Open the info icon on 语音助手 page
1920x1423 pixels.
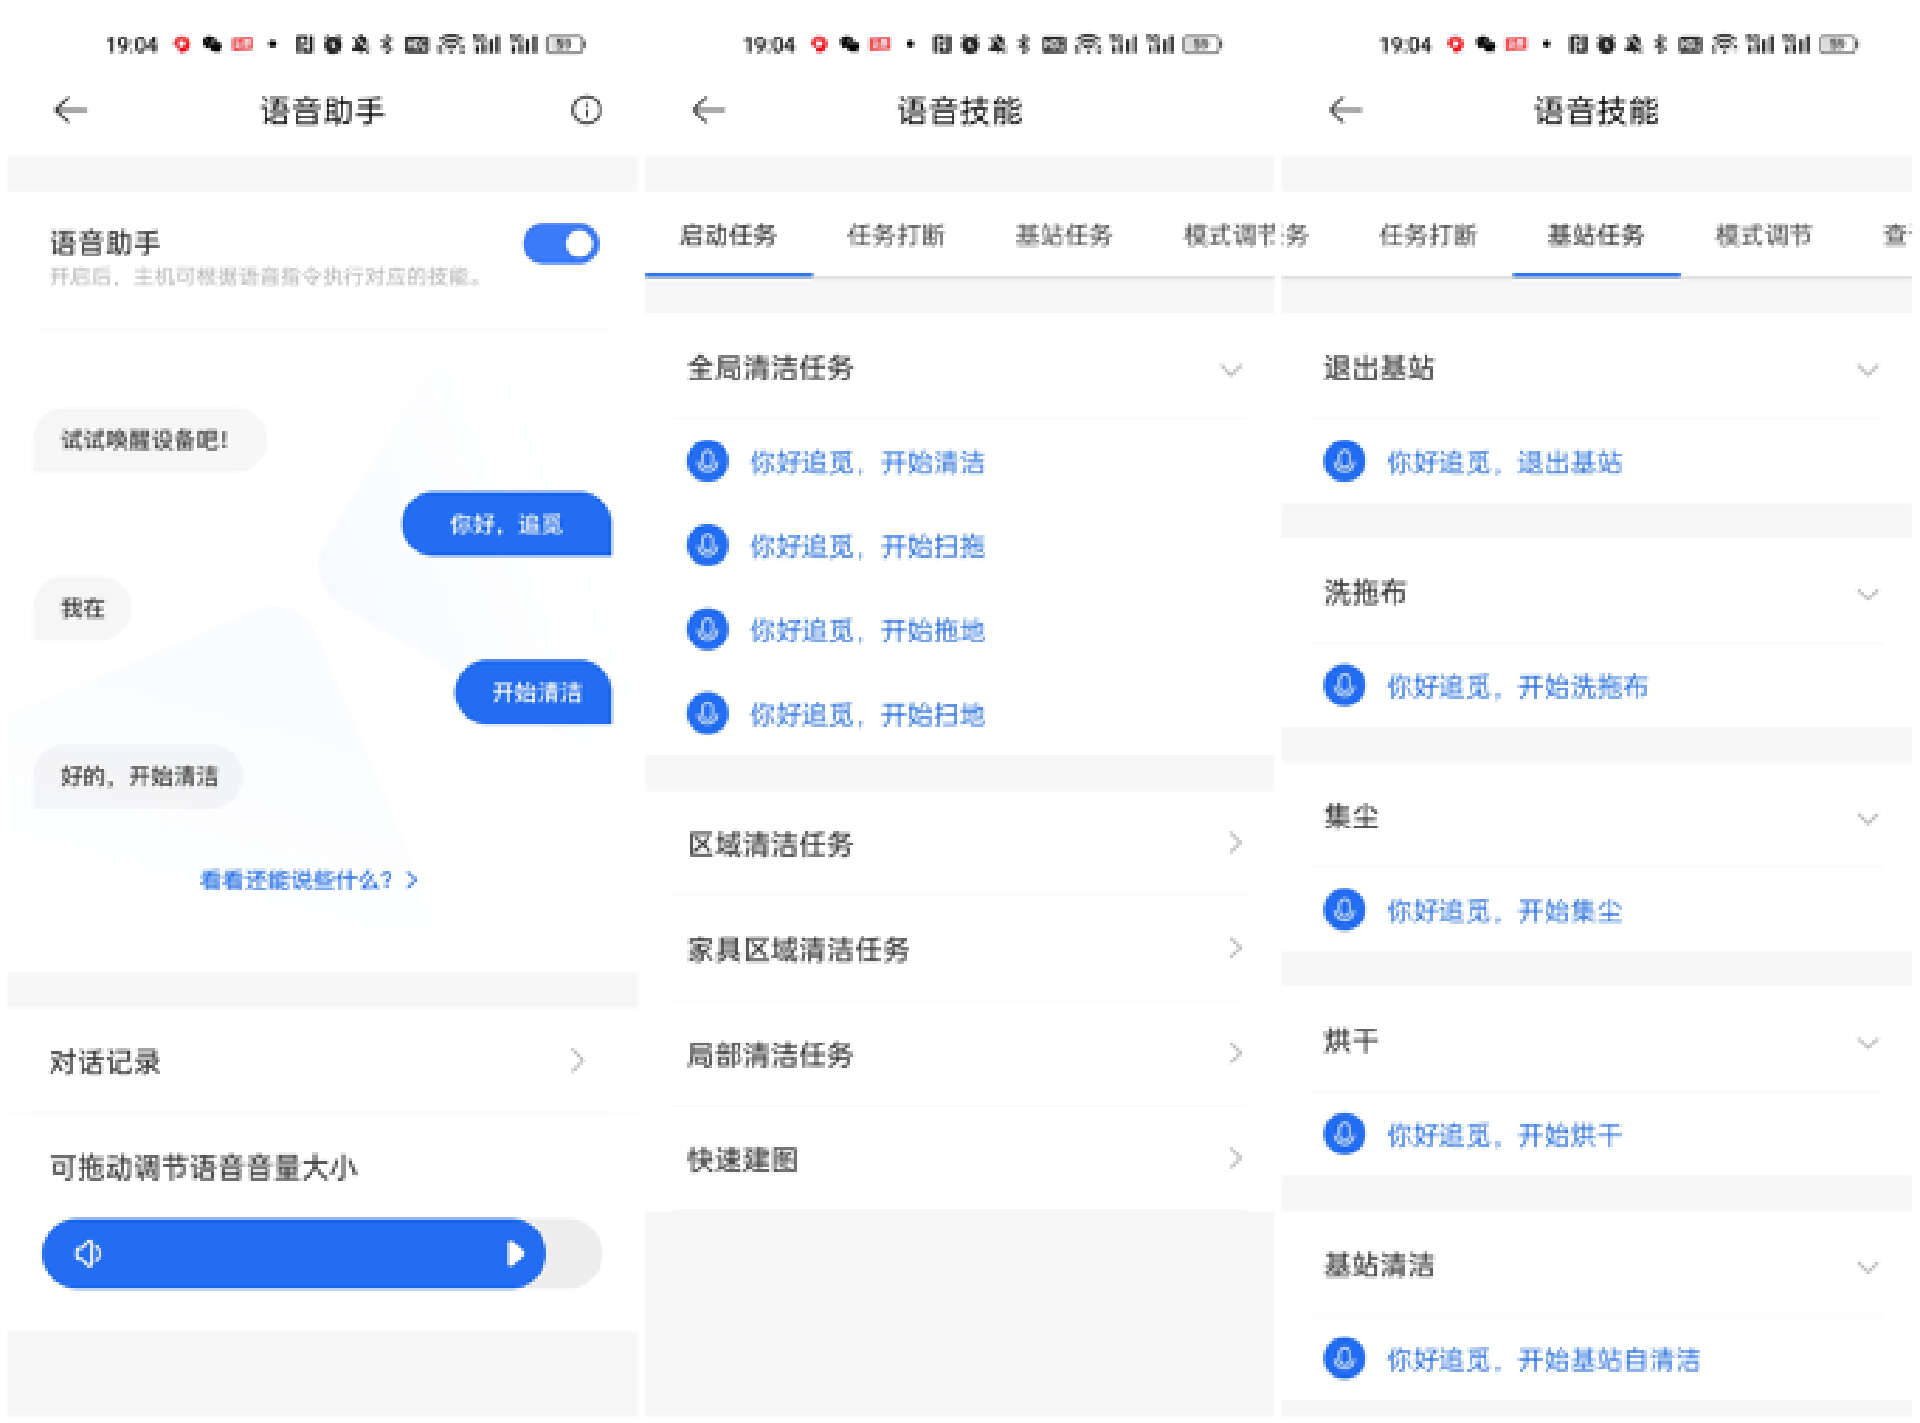586,111
